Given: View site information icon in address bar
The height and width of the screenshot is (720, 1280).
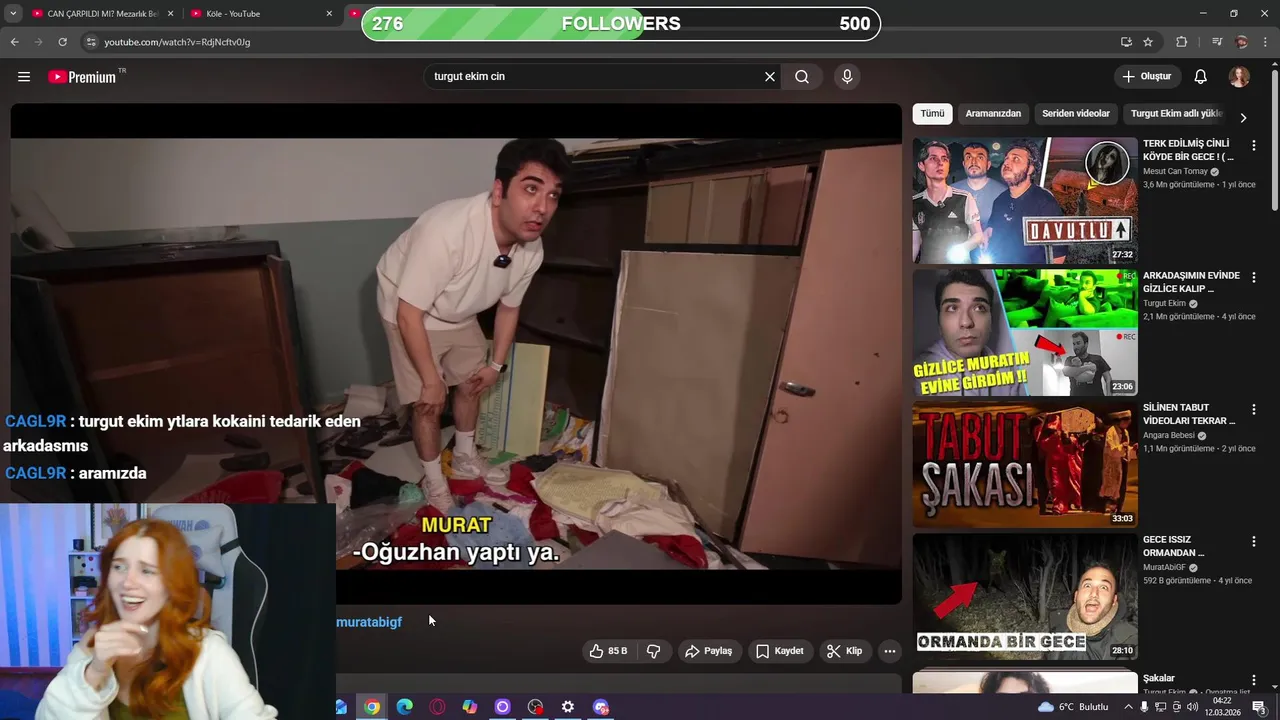Looking at the screenshot, I should [91, 42].
